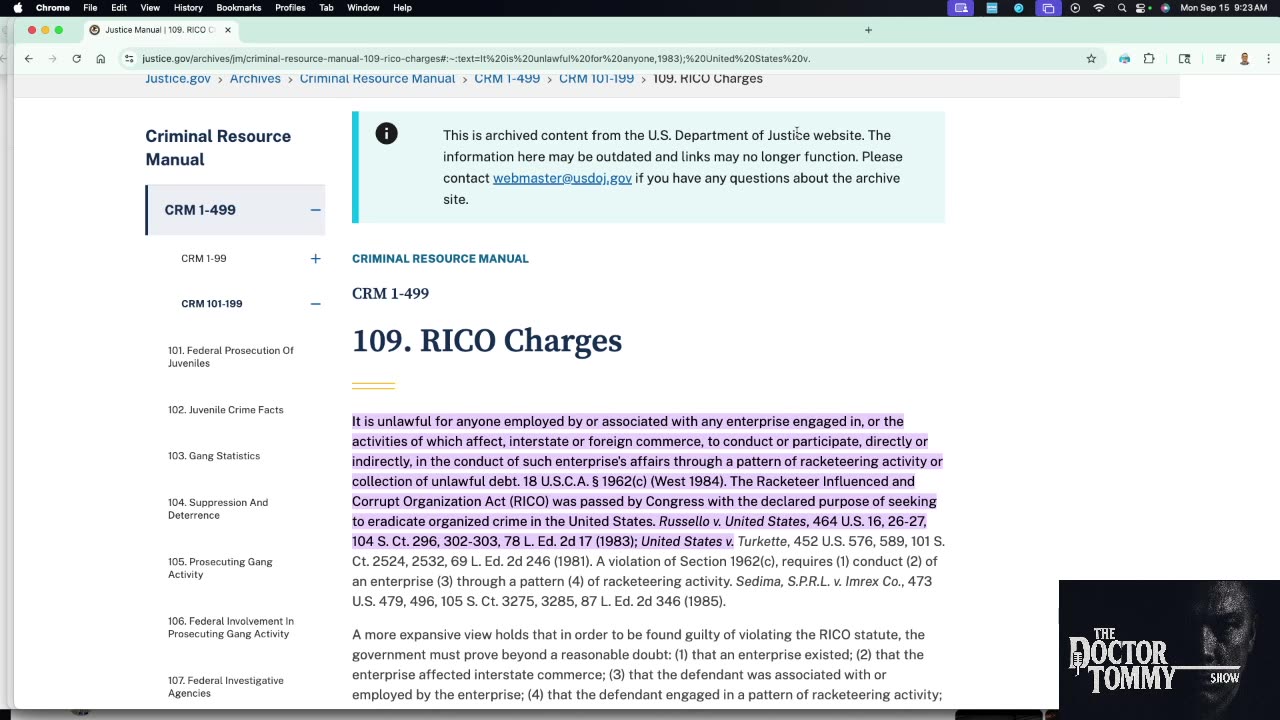Open 103. Gang Statistics
1280x720 pixels.
214,456
